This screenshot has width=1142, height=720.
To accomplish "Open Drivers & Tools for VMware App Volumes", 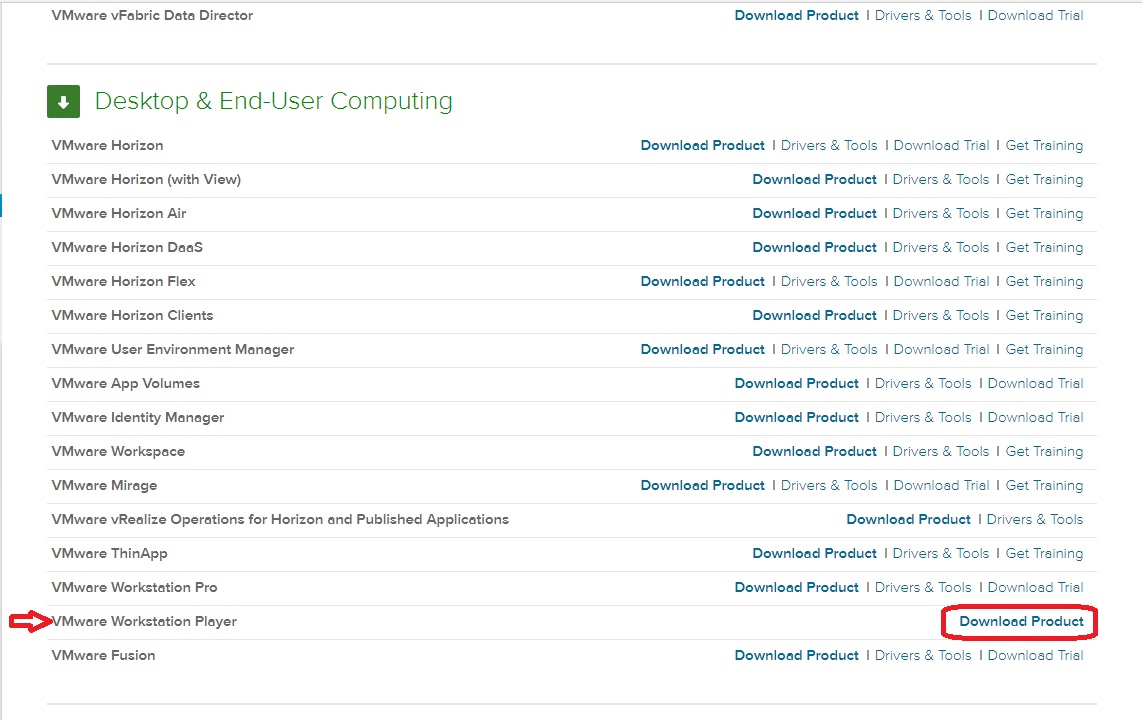I will pyautogui.click(x=923, y=384).
